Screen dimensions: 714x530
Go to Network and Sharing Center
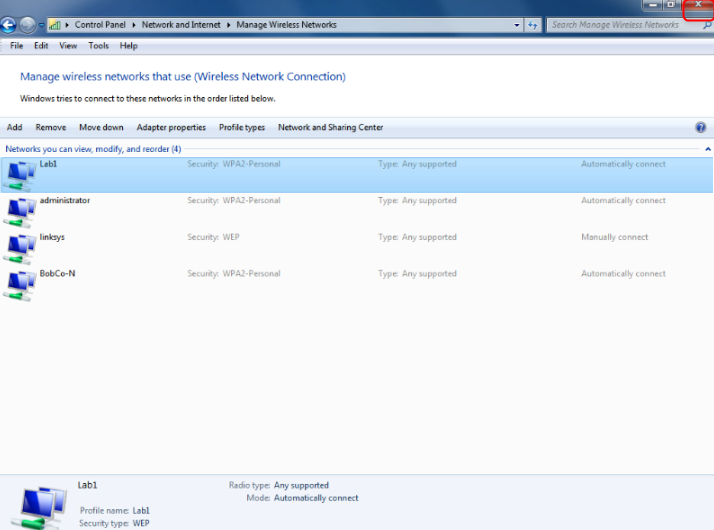coord(331,127)
